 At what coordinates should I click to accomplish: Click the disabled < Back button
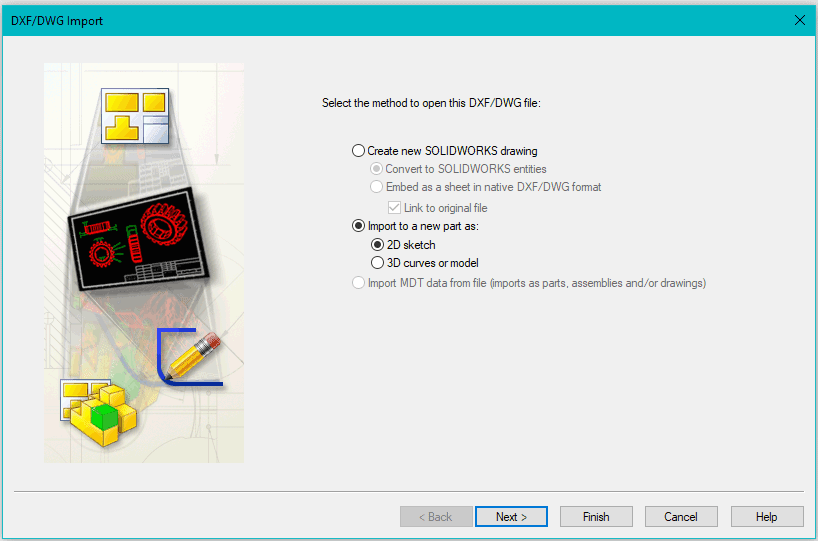pos(436,516)
